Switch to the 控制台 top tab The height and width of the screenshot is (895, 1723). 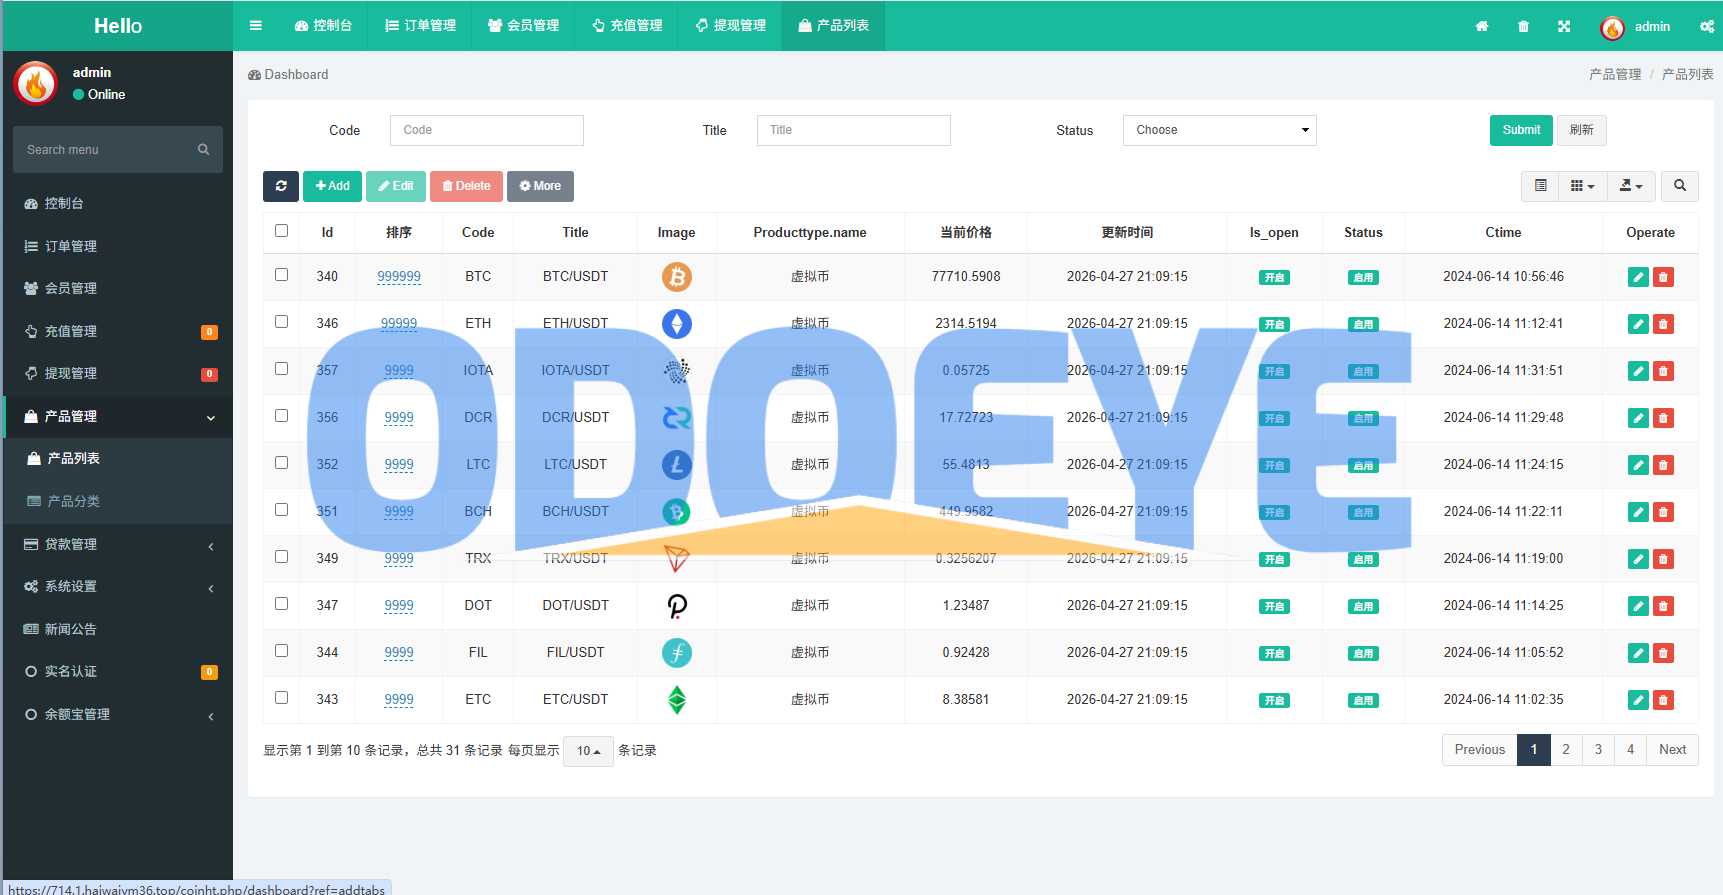tap(323, 26)
